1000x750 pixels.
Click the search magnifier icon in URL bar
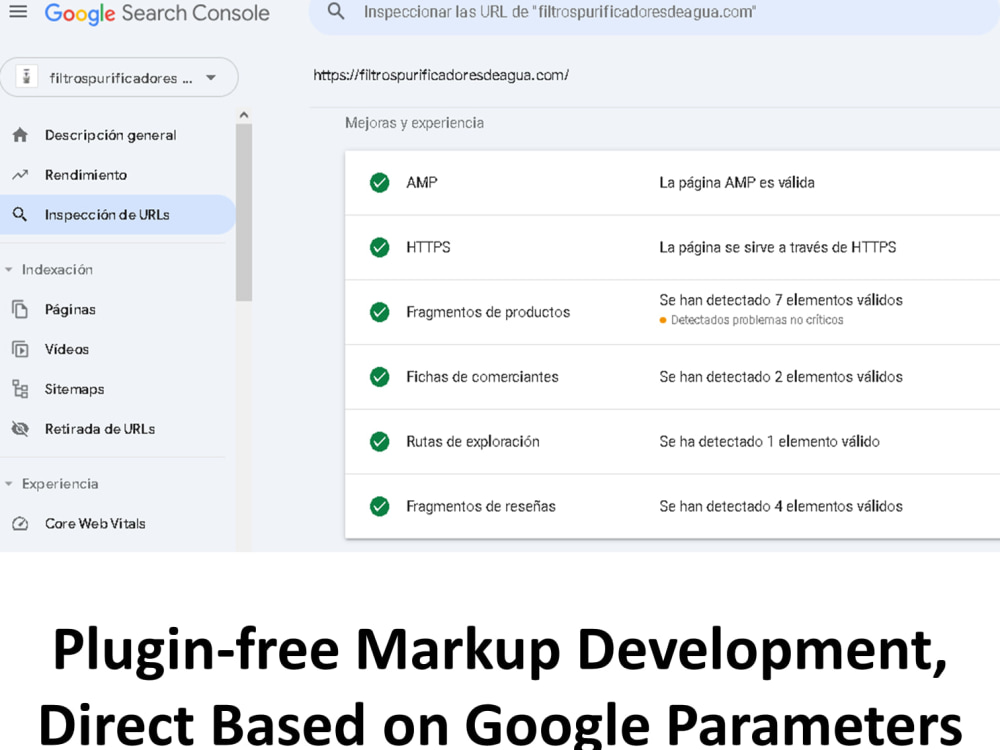tap(335, 11)
